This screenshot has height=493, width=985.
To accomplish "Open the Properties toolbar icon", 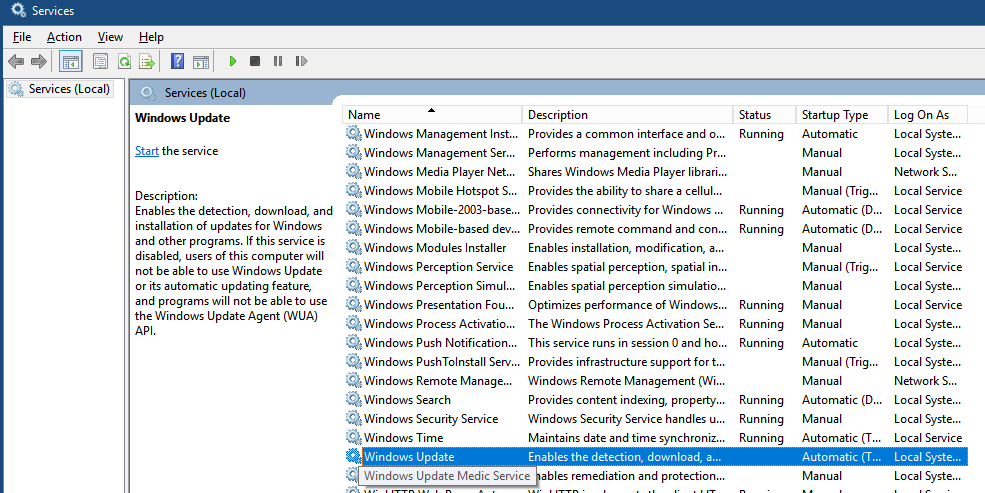I will pyautogui.click(x=101, y=62).
